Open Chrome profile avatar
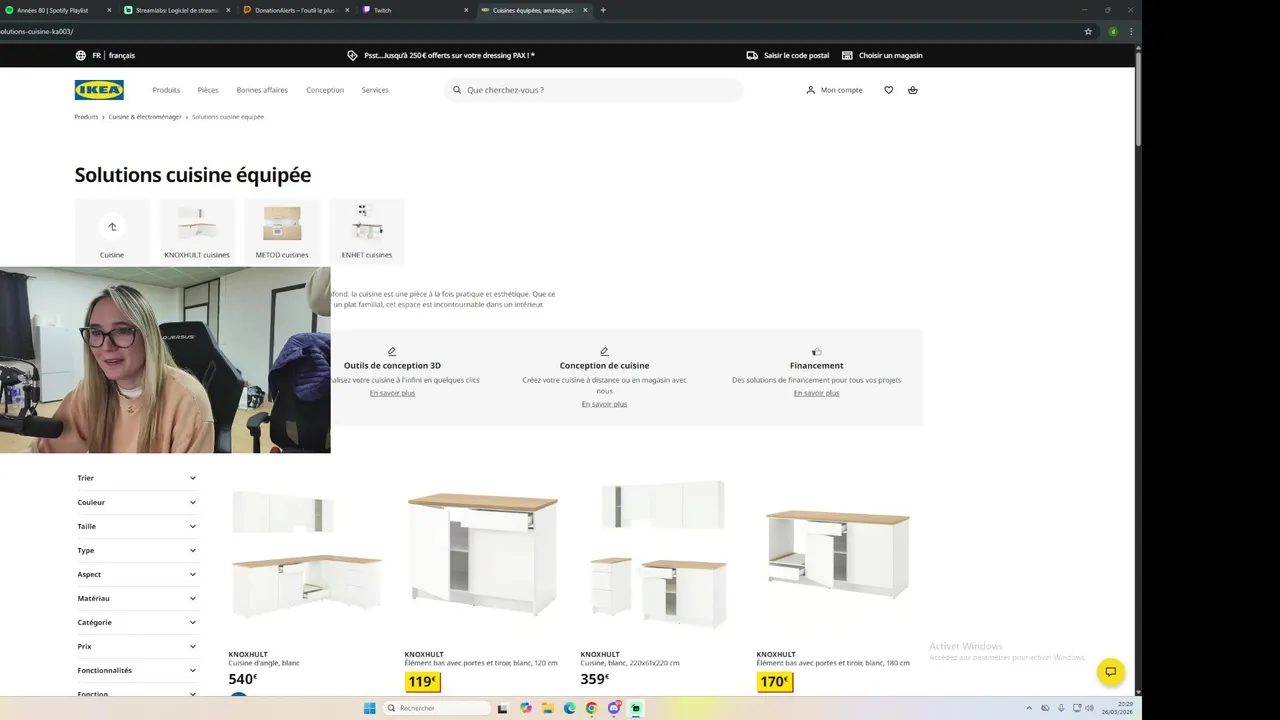This screenshot has width=1280, height=720. (x=1113, y=31)
